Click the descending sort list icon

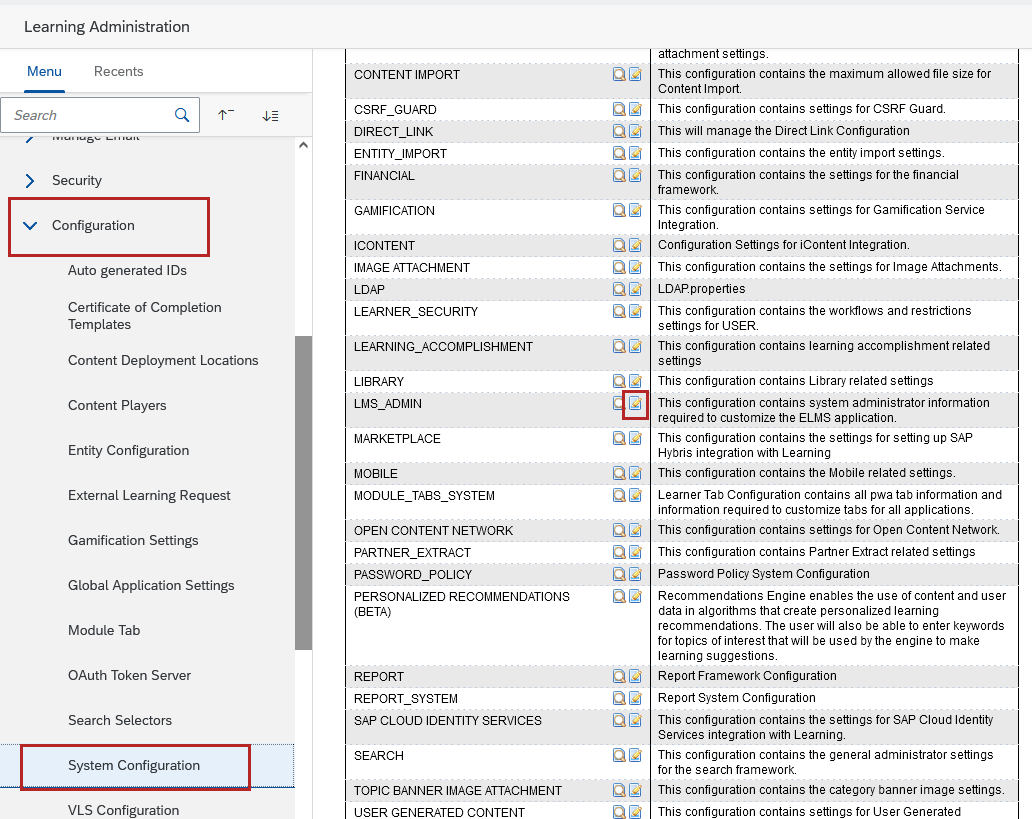click(270, 115)
